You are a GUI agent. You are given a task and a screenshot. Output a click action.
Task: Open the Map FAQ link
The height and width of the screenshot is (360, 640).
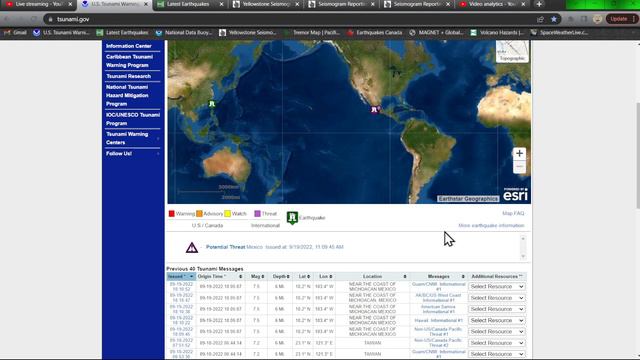[x=513, y=213]
